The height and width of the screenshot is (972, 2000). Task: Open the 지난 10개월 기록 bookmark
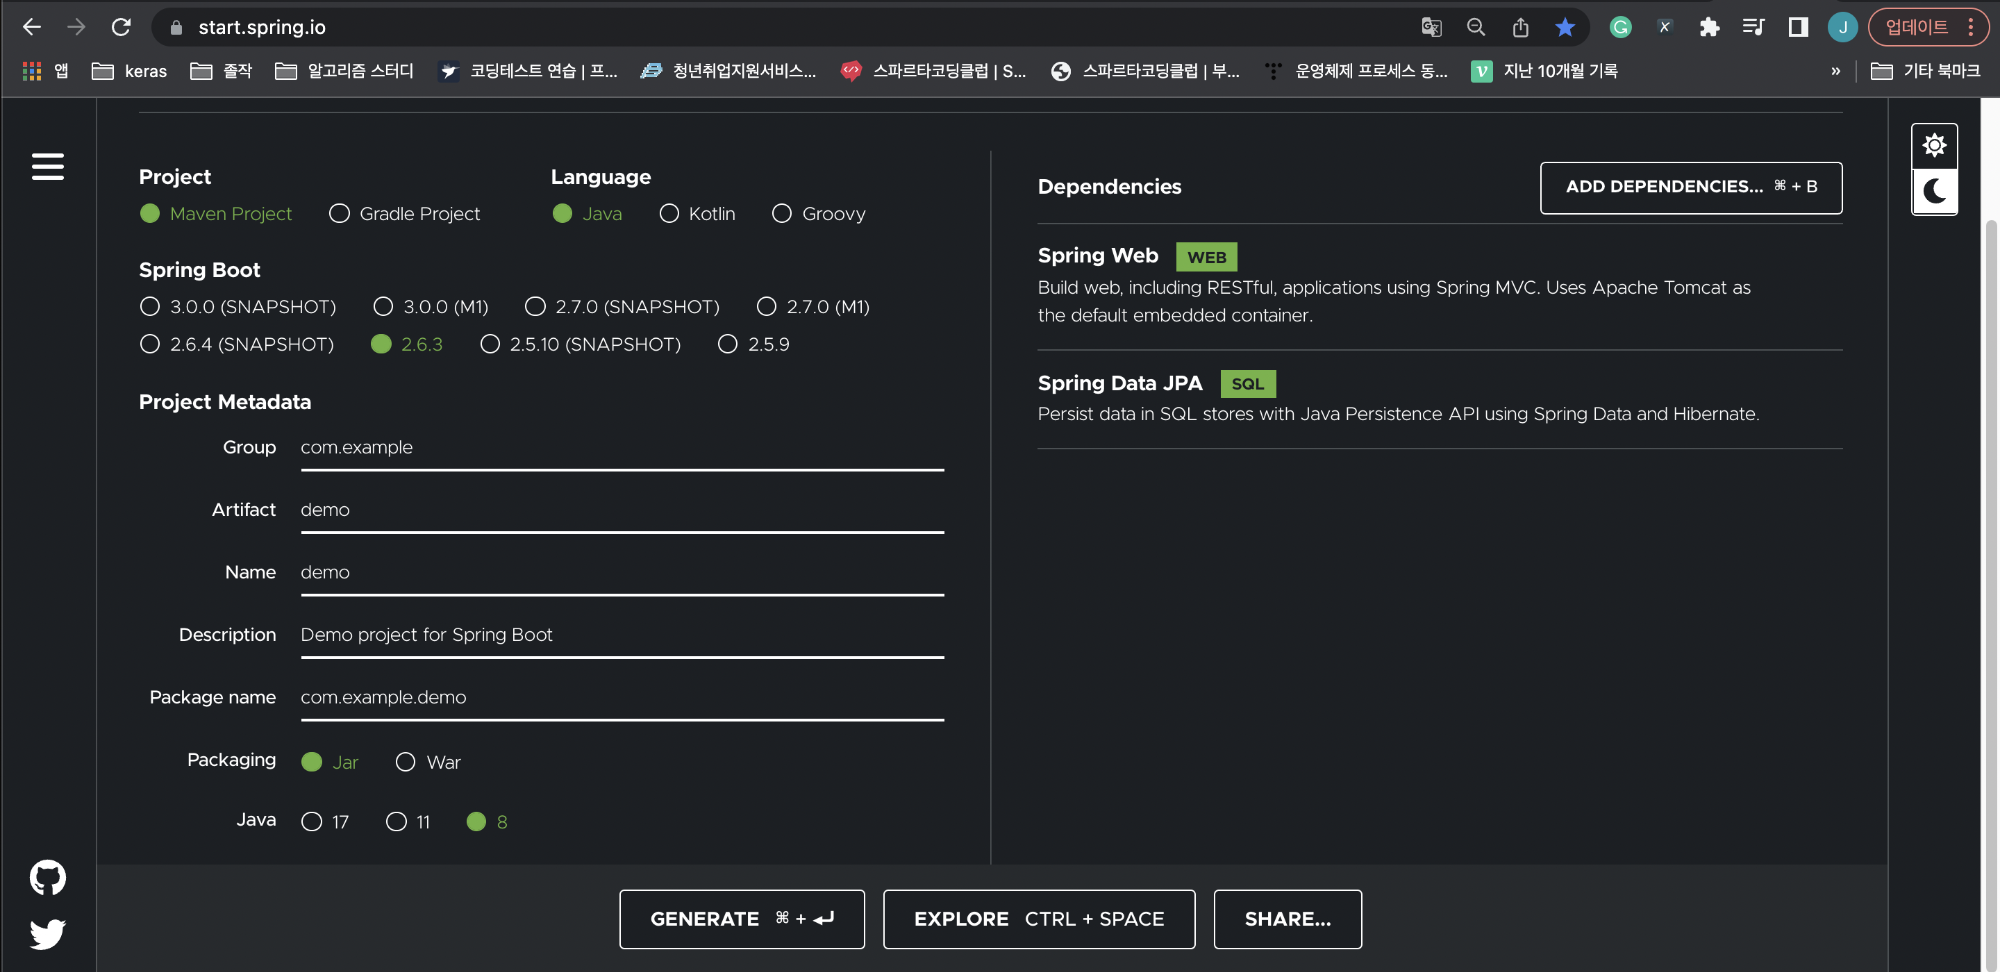point(1545,71)
